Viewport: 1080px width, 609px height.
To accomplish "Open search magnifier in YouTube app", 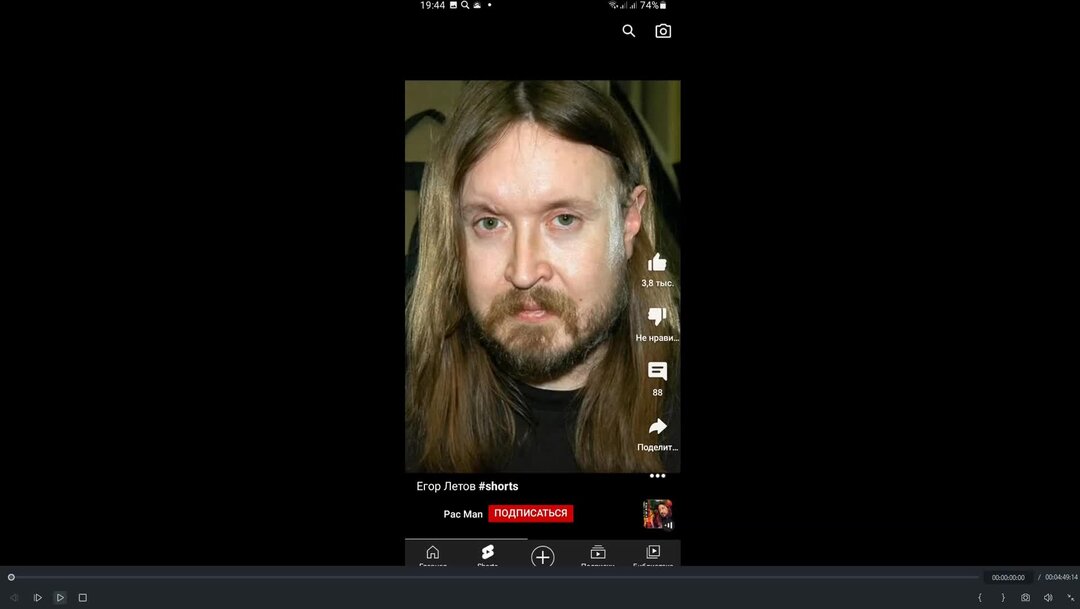I will (628, 31).
